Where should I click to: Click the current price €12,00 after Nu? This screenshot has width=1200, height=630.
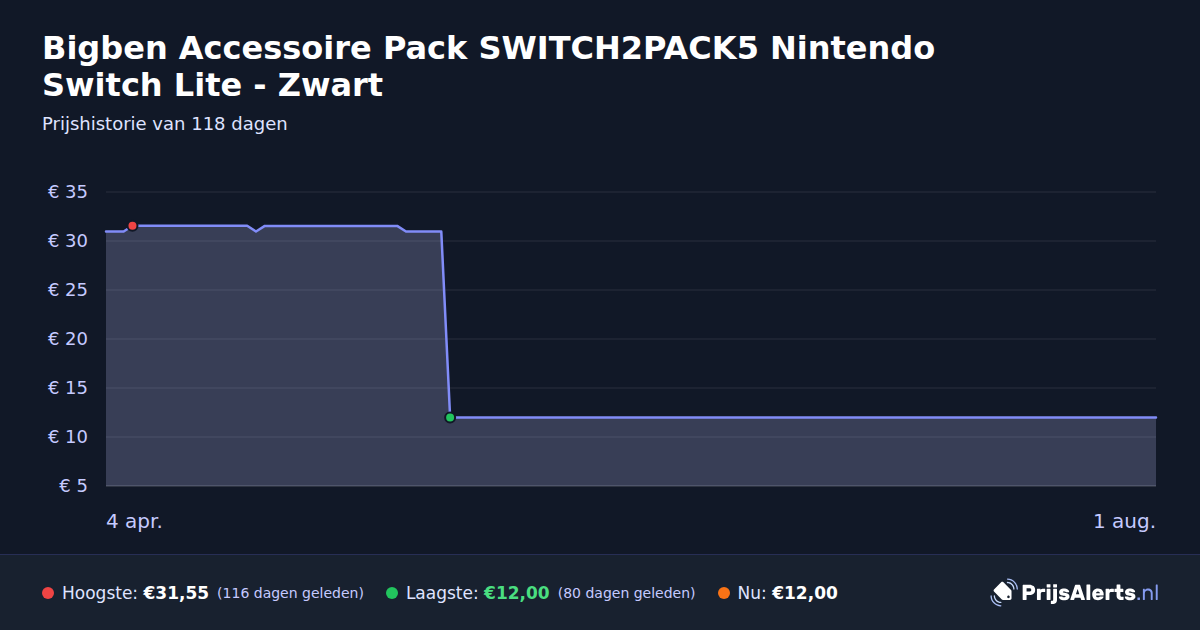tap(805, 593)
